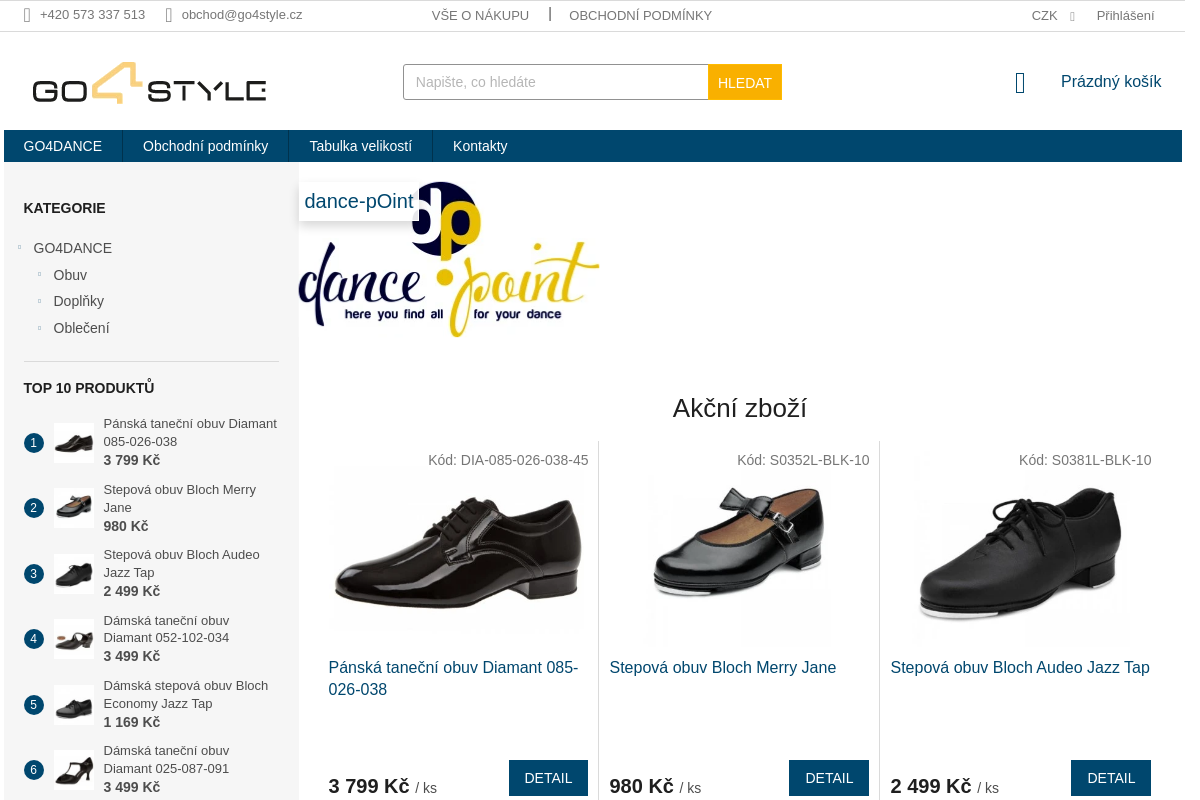Open top product number 1 thumbnail
1200x800 pixels.
point(74,443)
